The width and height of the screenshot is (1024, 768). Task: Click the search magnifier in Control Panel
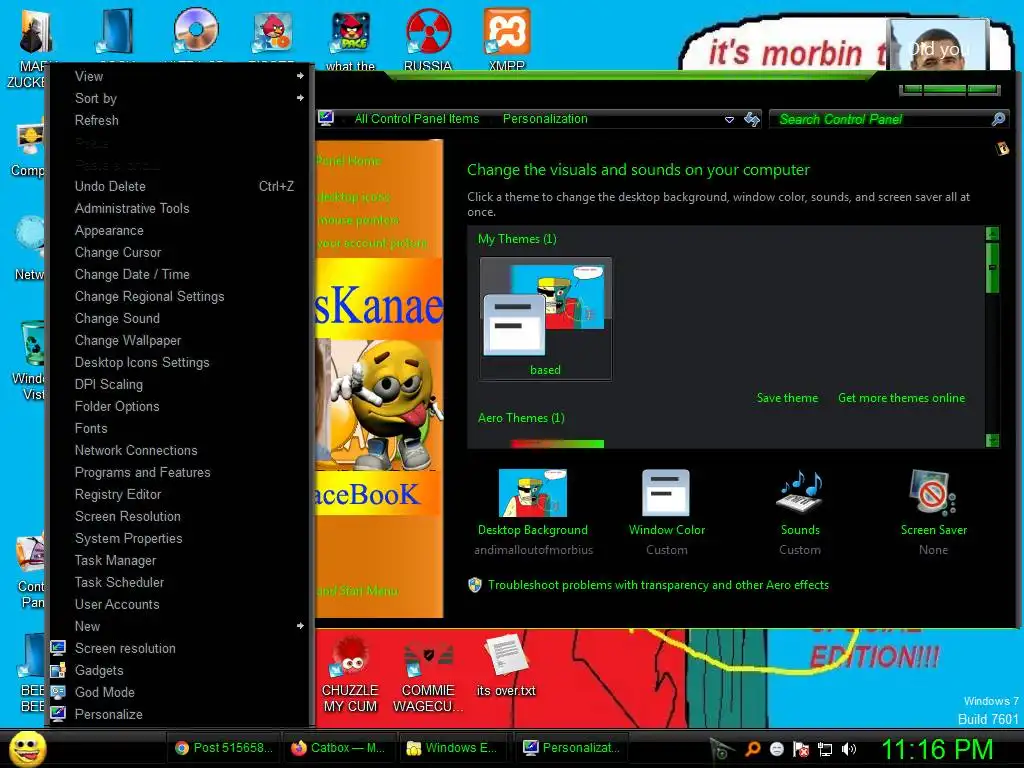tap(999, 119)
